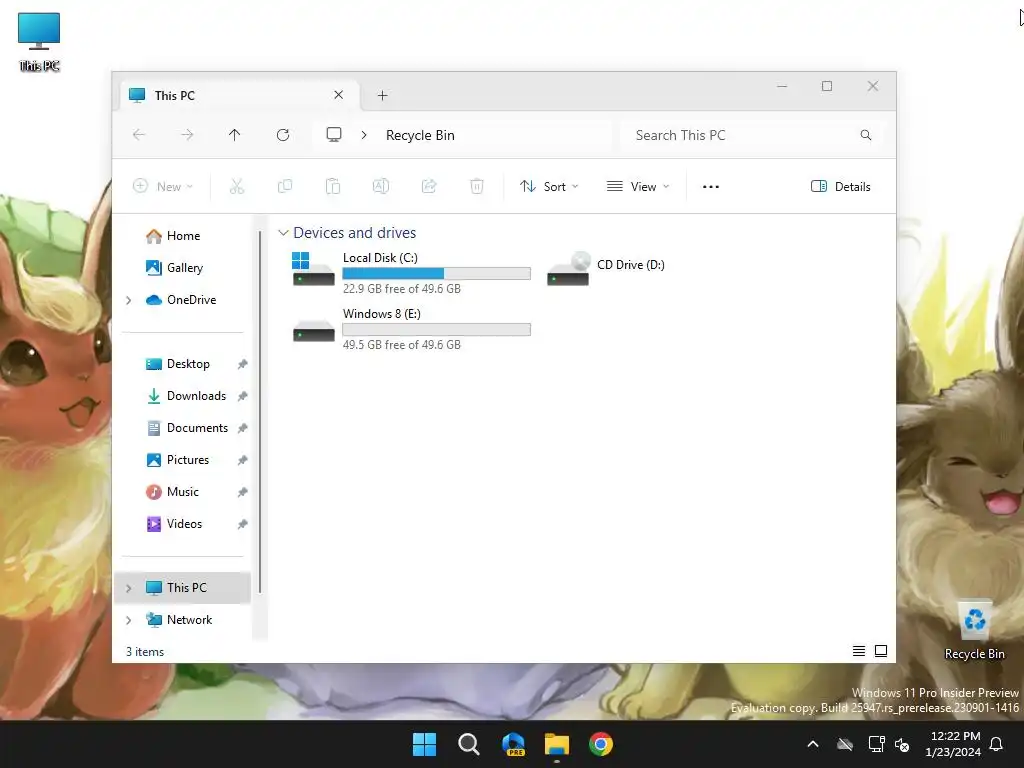Expand This PC tree node

point(129,588)
